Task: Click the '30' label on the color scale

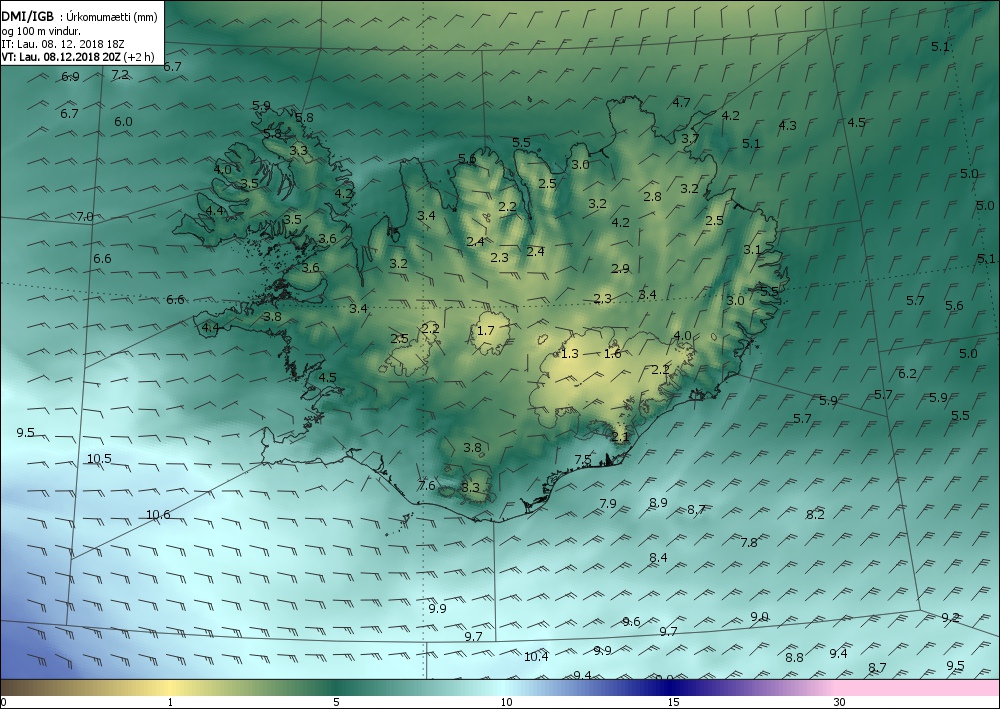Action: tap(839, 703)
